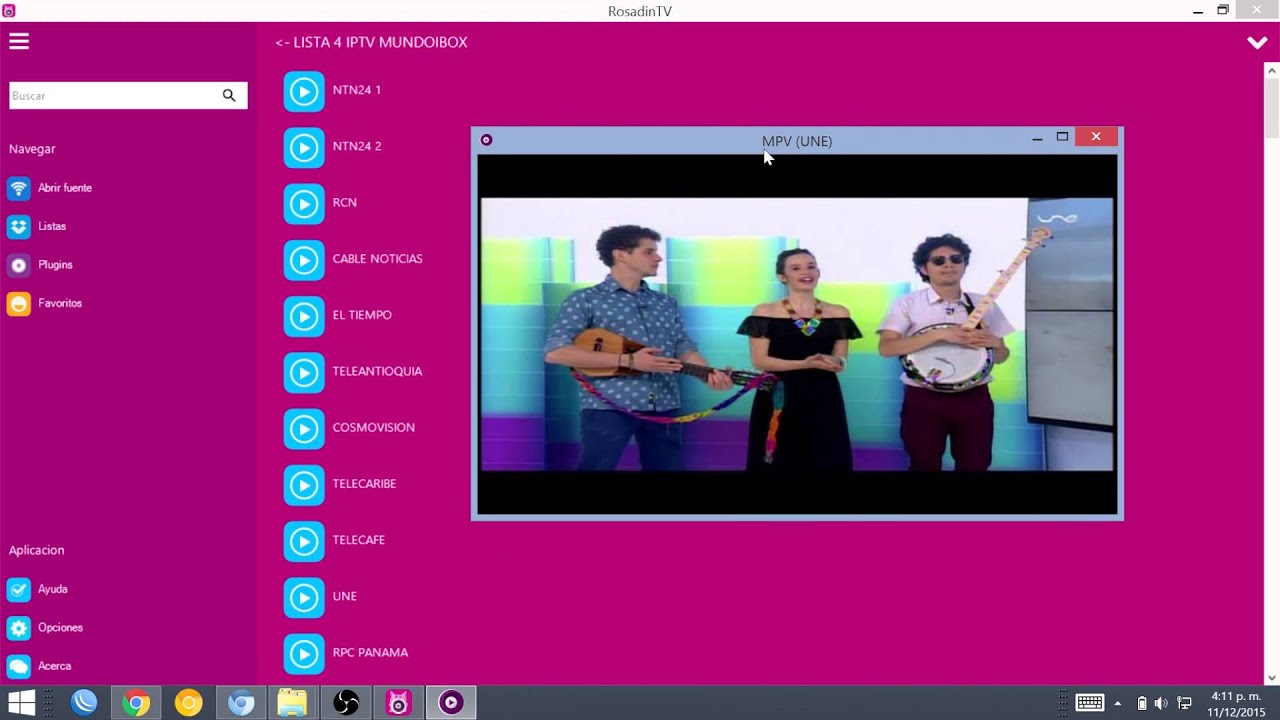Maximize the MPV (UNE) window
This screenshot has width=1280, height=720.
(x=1062, y=137)
